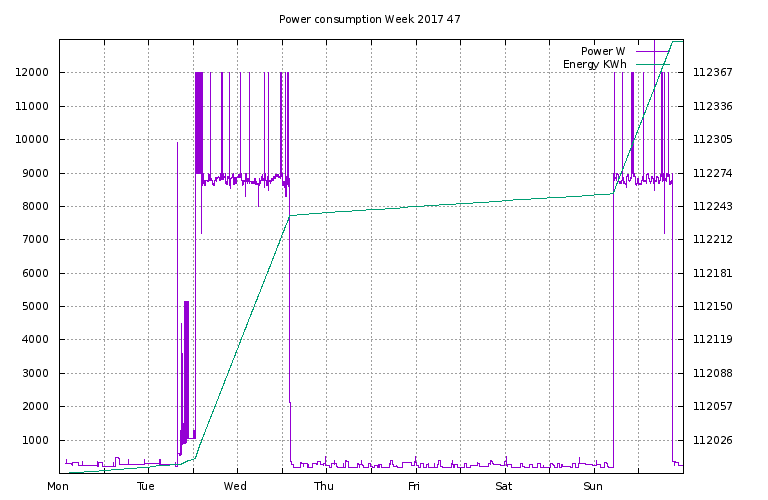
Task: Click the 11000 left axis value
Action: (x=32, y=106)
